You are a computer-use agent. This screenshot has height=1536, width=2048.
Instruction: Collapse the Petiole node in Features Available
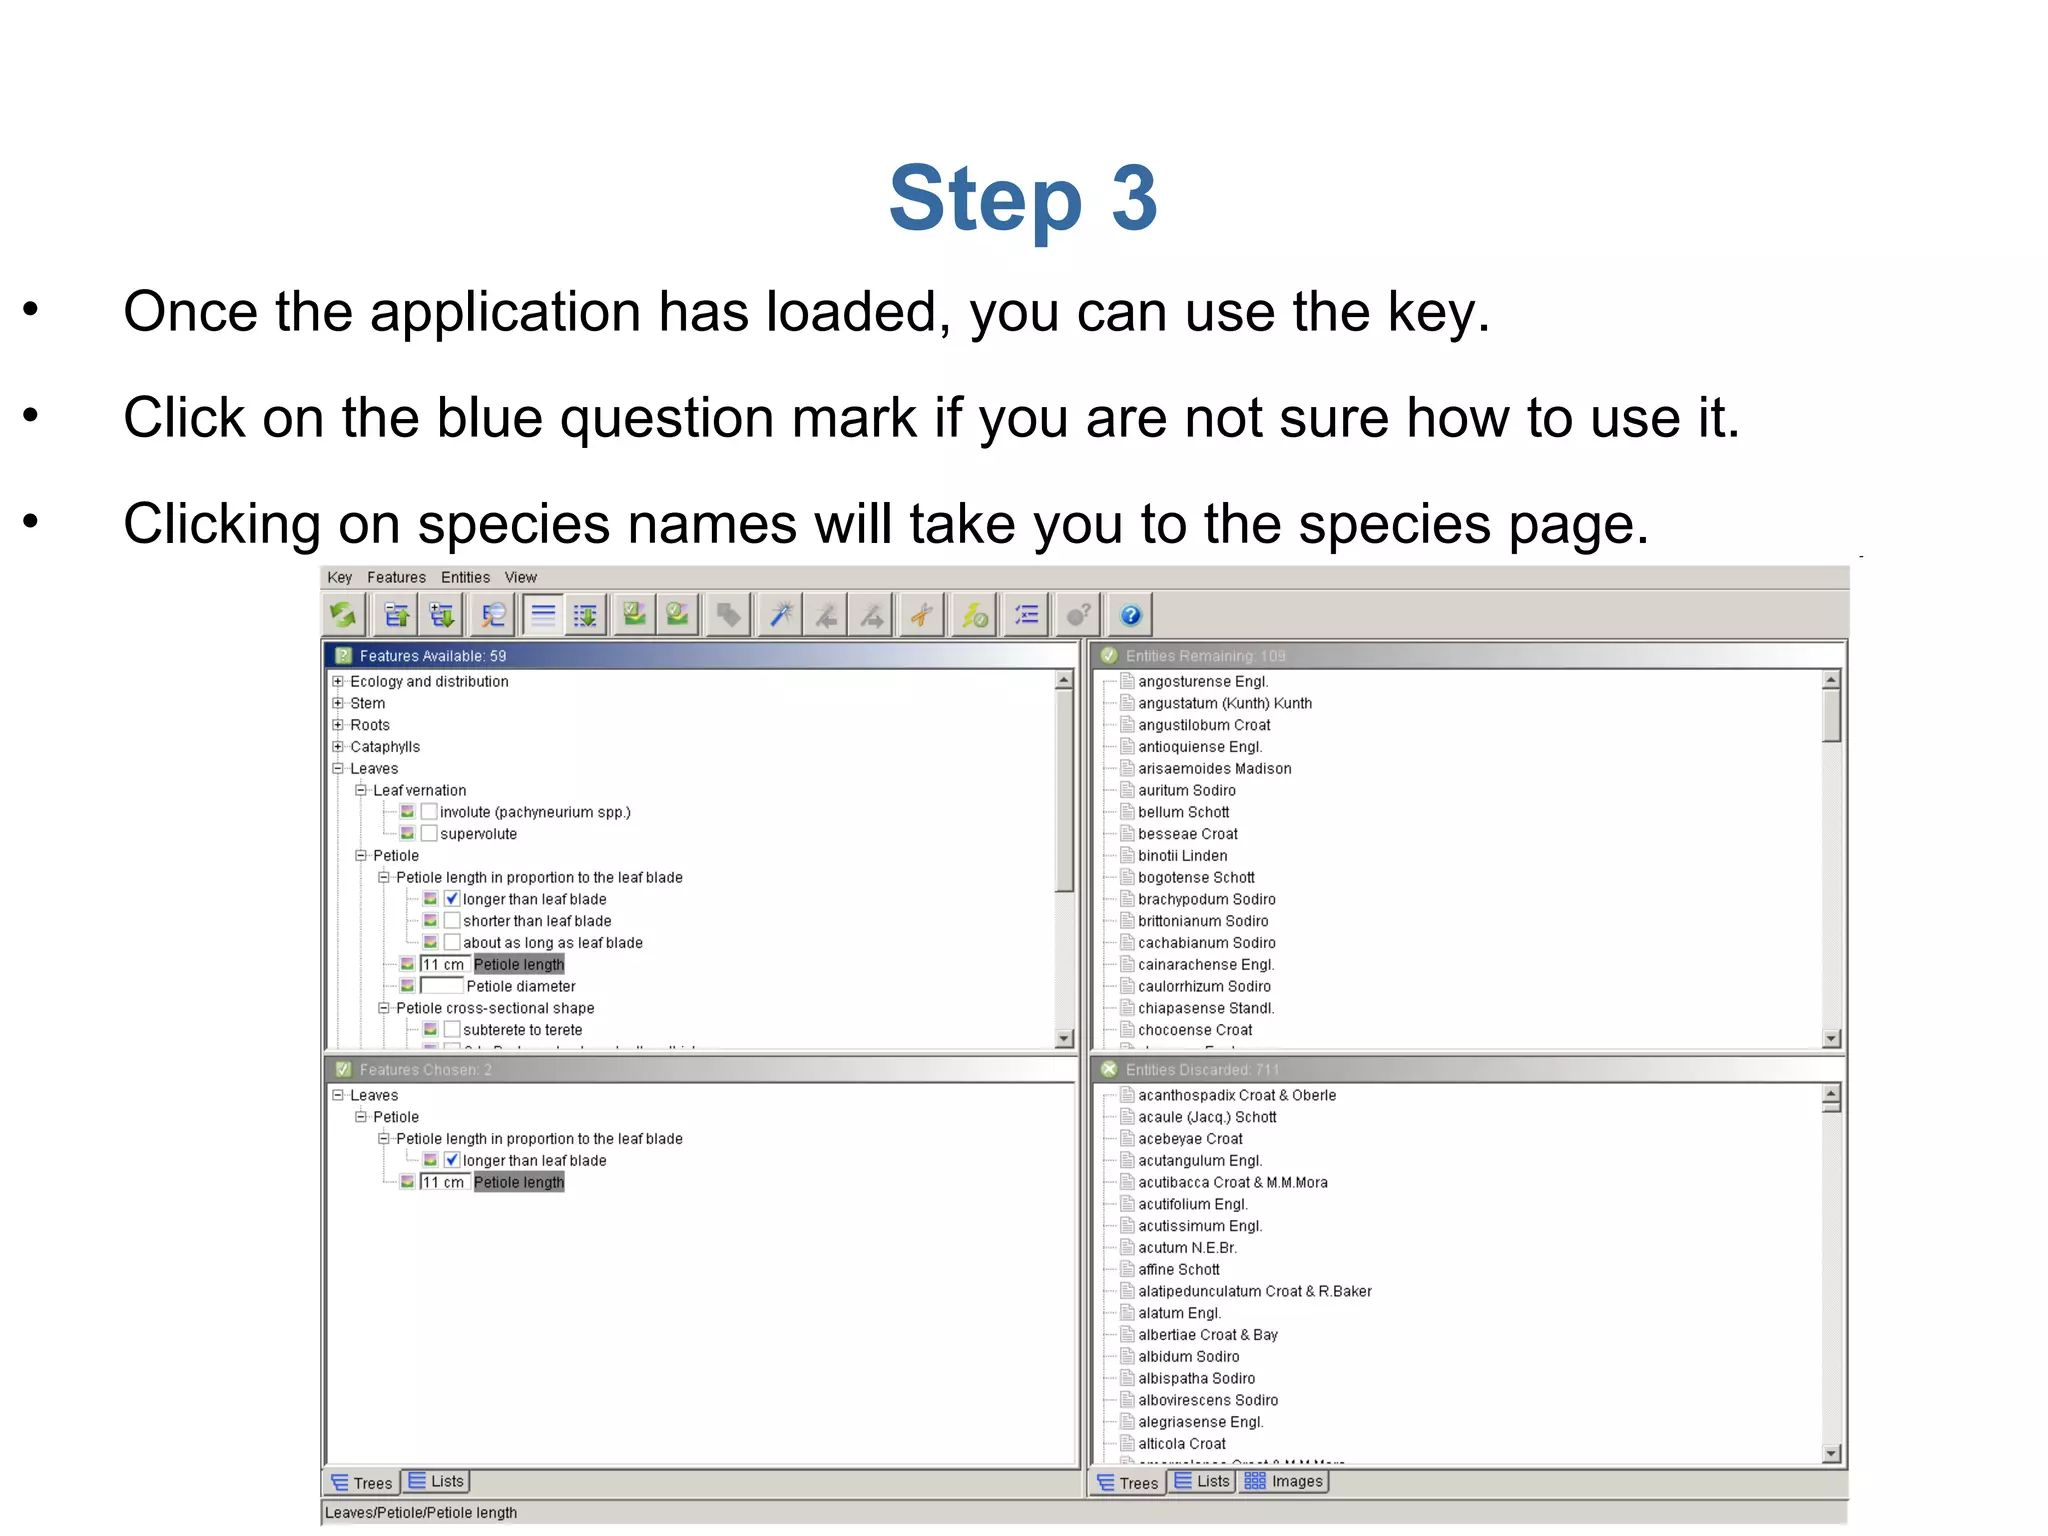(361, 856)
